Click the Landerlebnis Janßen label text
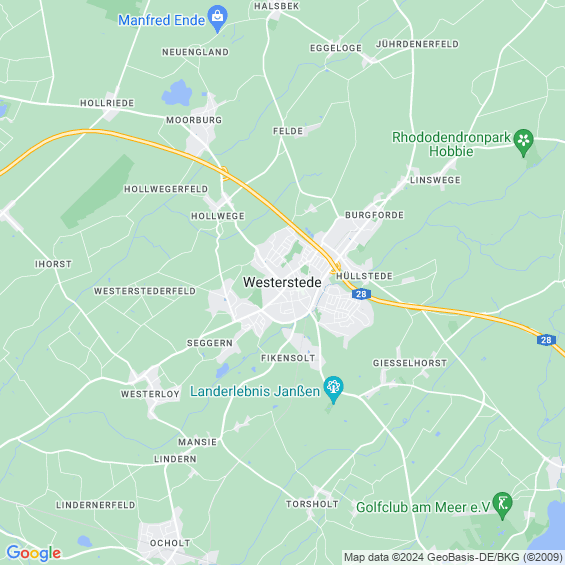 pos(255,391)
